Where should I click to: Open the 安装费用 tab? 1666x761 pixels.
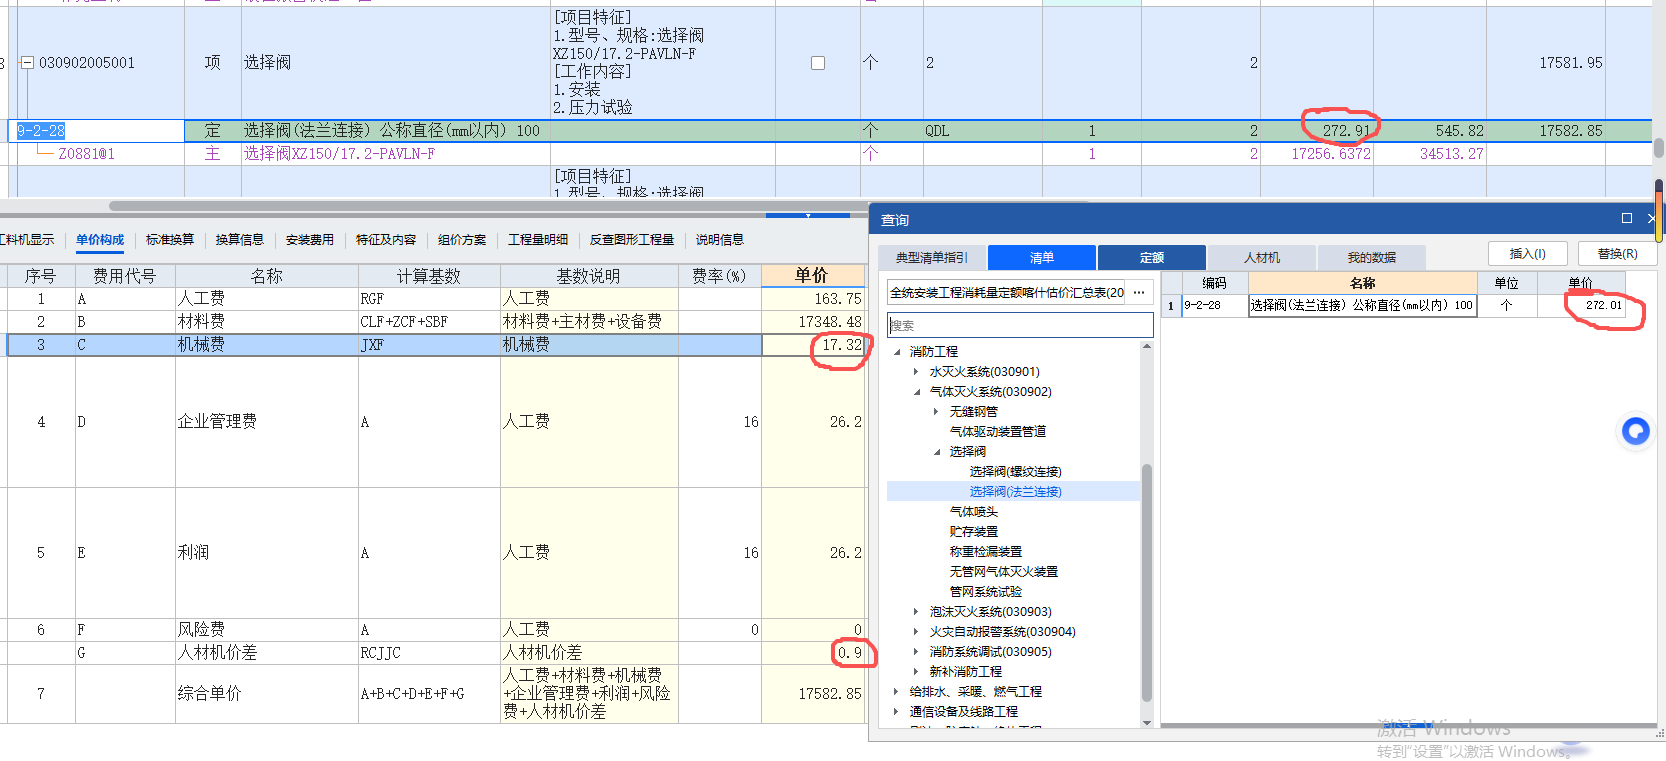[x=310, y=240]
